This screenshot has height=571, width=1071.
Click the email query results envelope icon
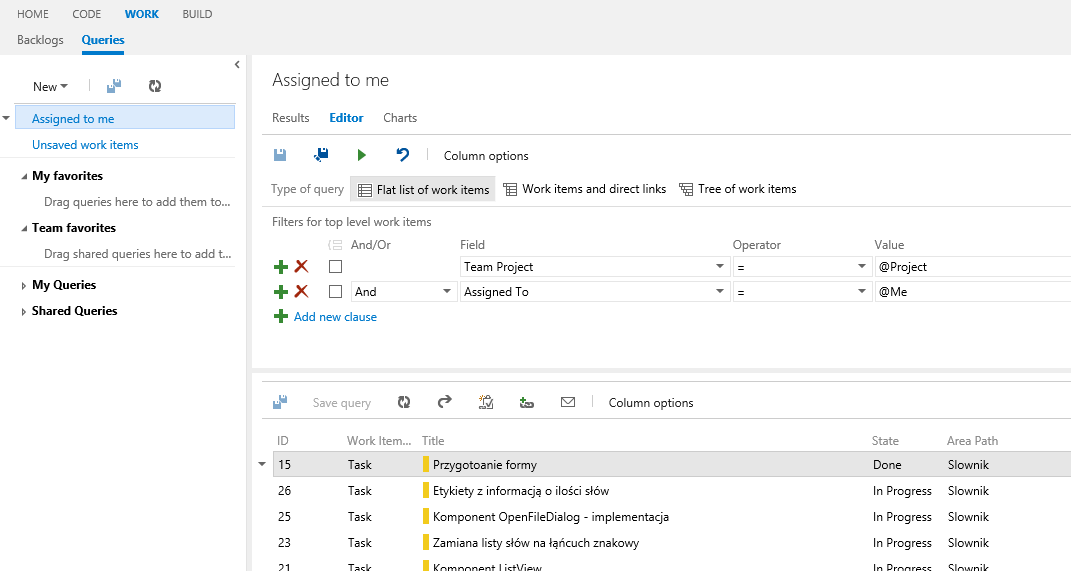coord(568,402)
